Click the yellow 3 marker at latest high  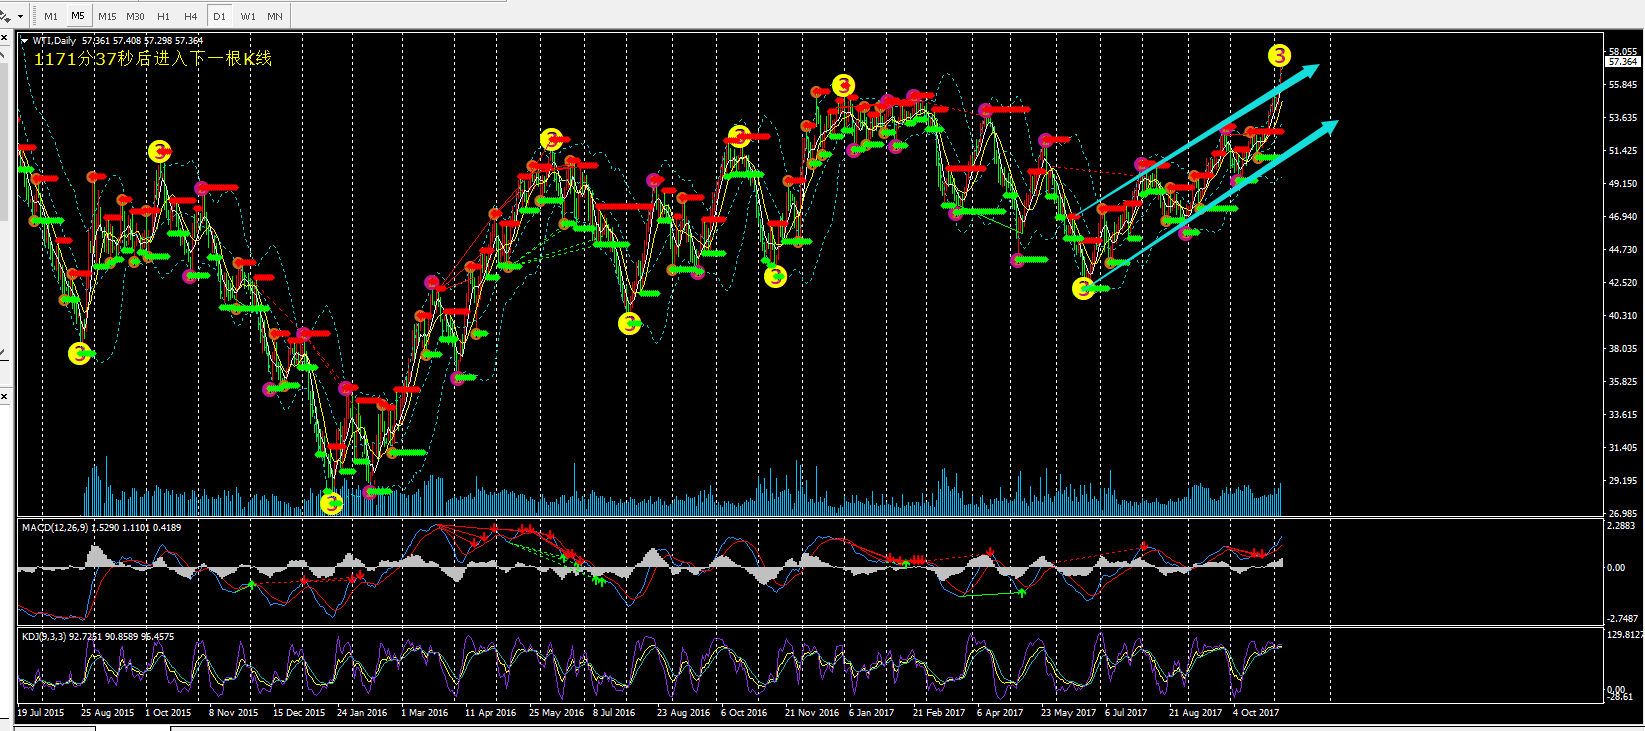tap(1279, 56)
